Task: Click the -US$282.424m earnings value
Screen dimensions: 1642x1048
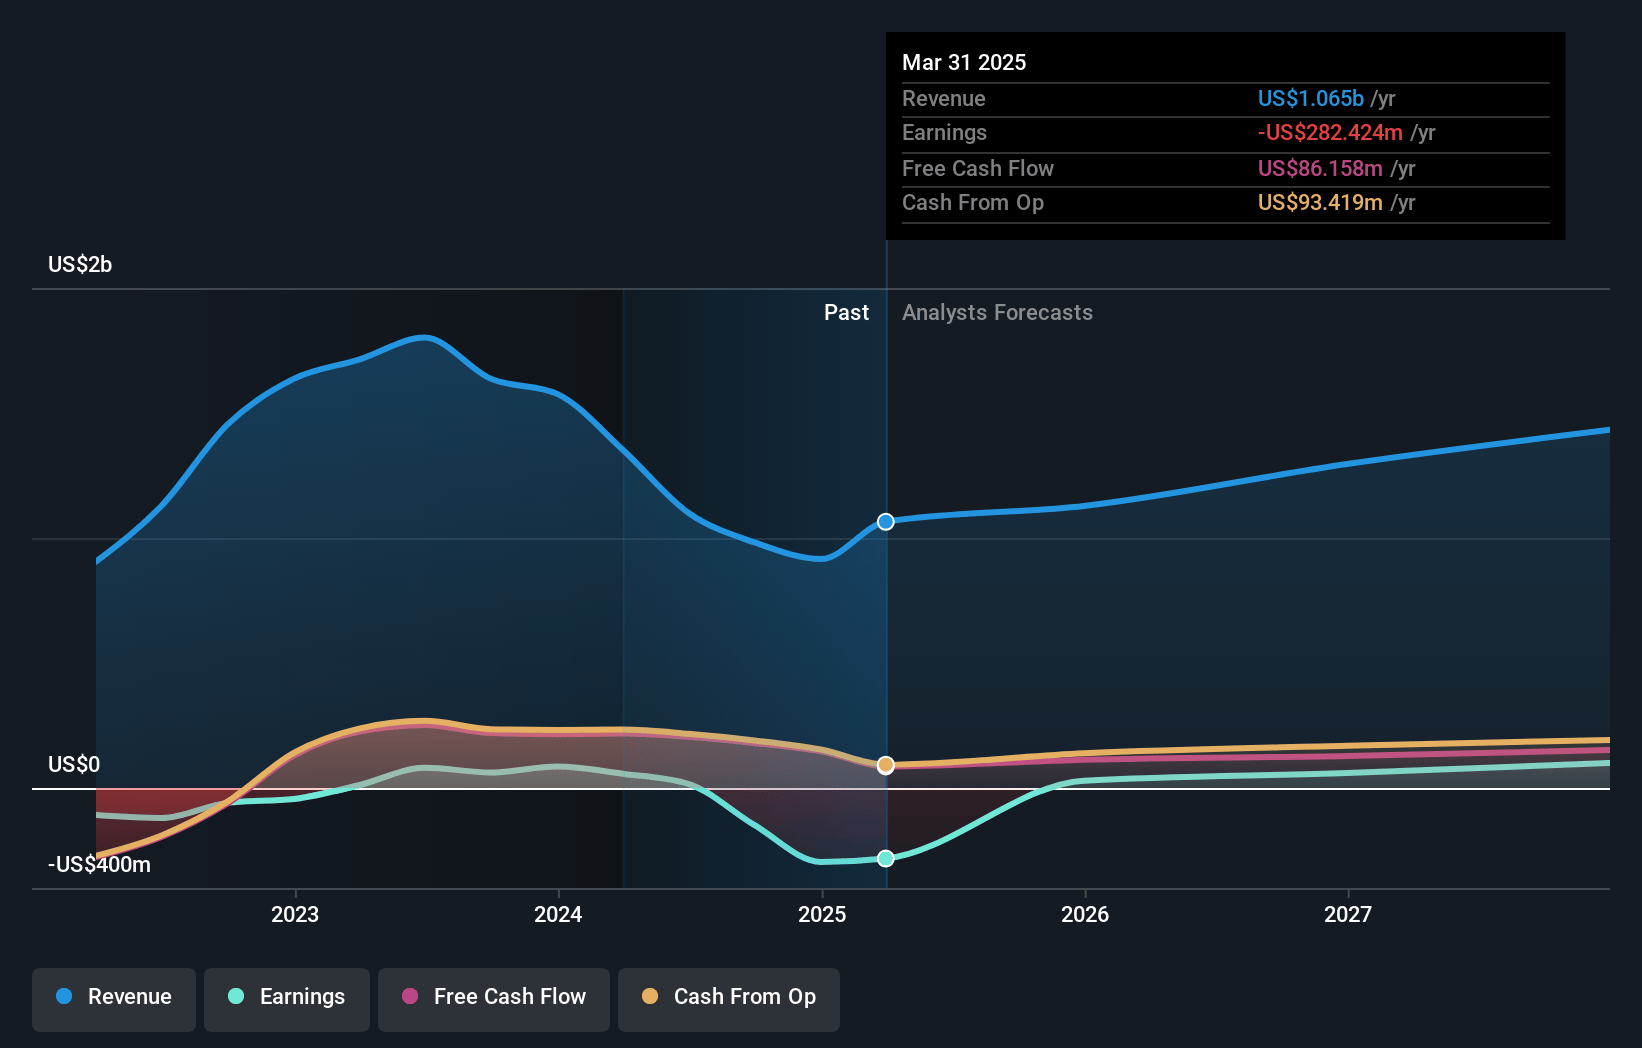Action: tap(1330, 132)
